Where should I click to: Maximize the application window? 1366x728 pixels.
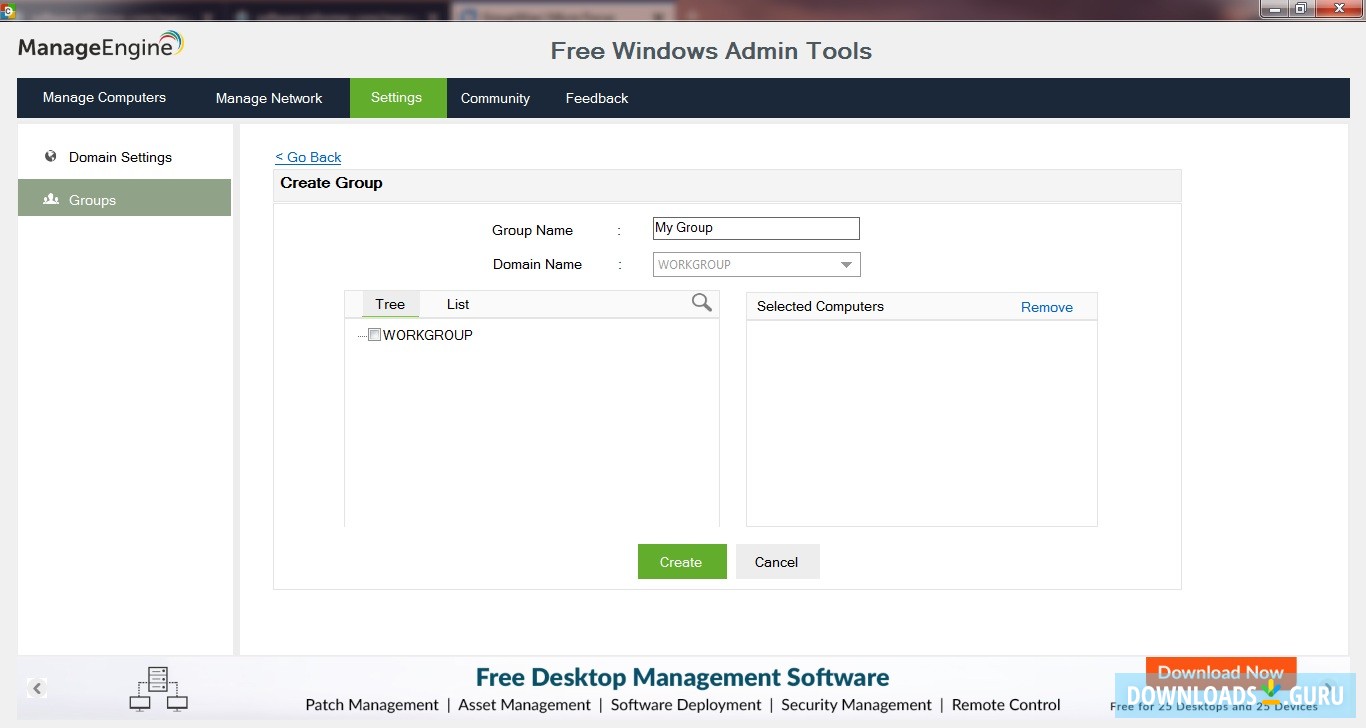1301,9
